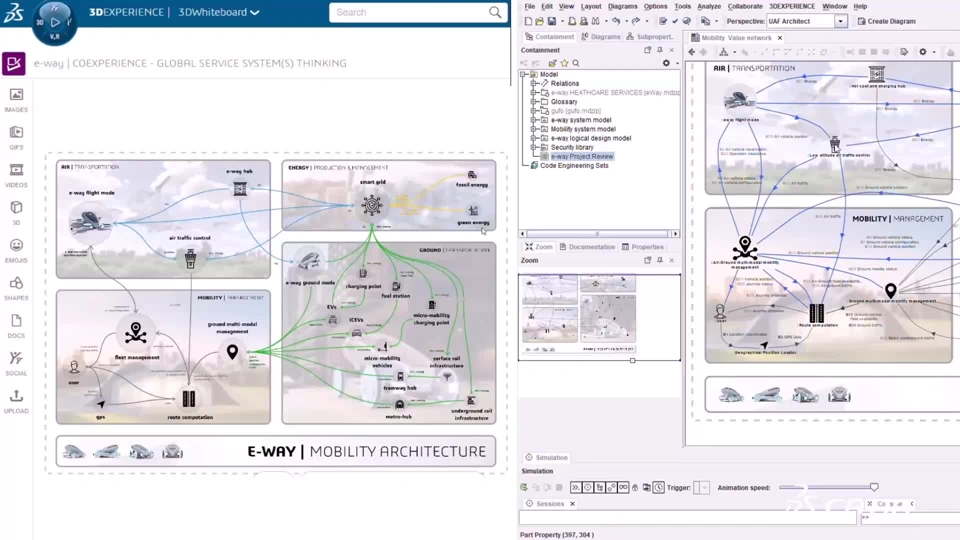Toggle the glasses-shaped simulation option button
960x540 pixels.
pyautogui.click(x=623, y=487)
